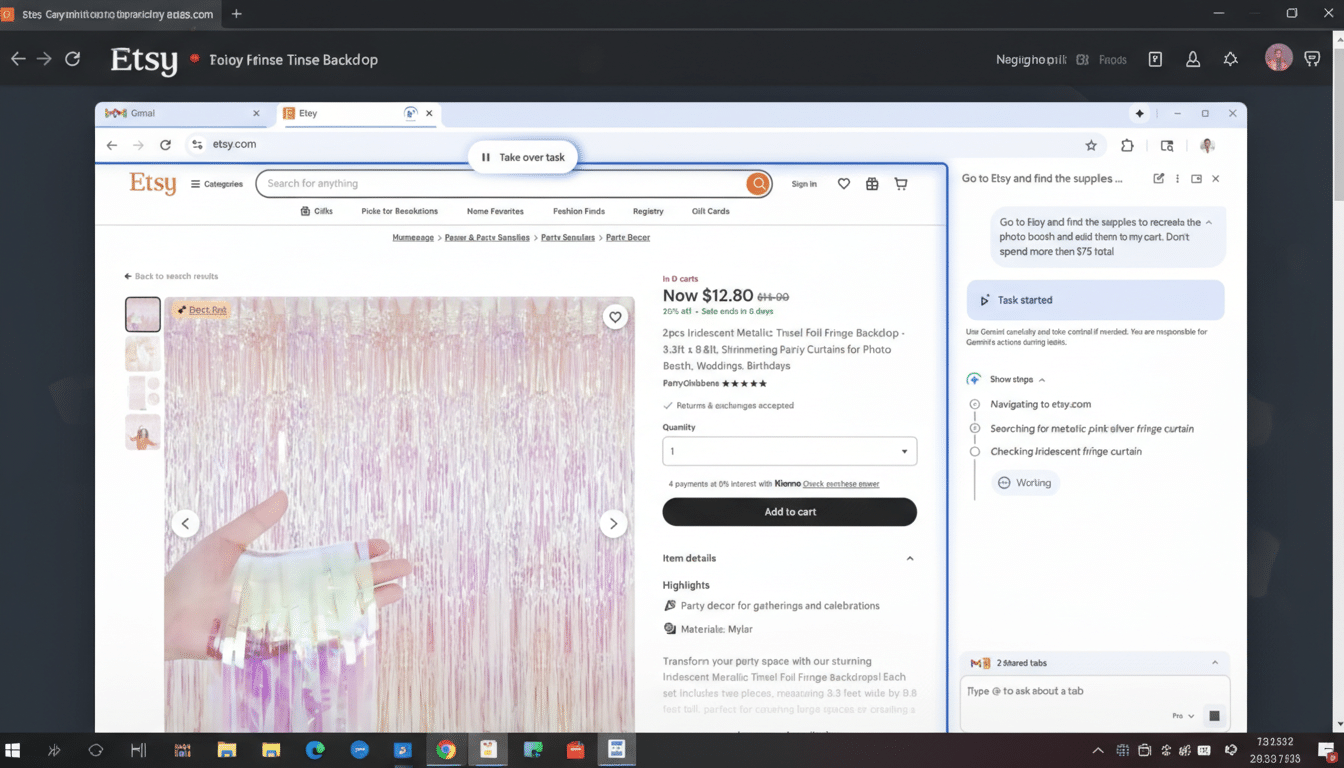
Task: Click the three-dot menu in the Gemini panel
Action: pos(1177,177)
